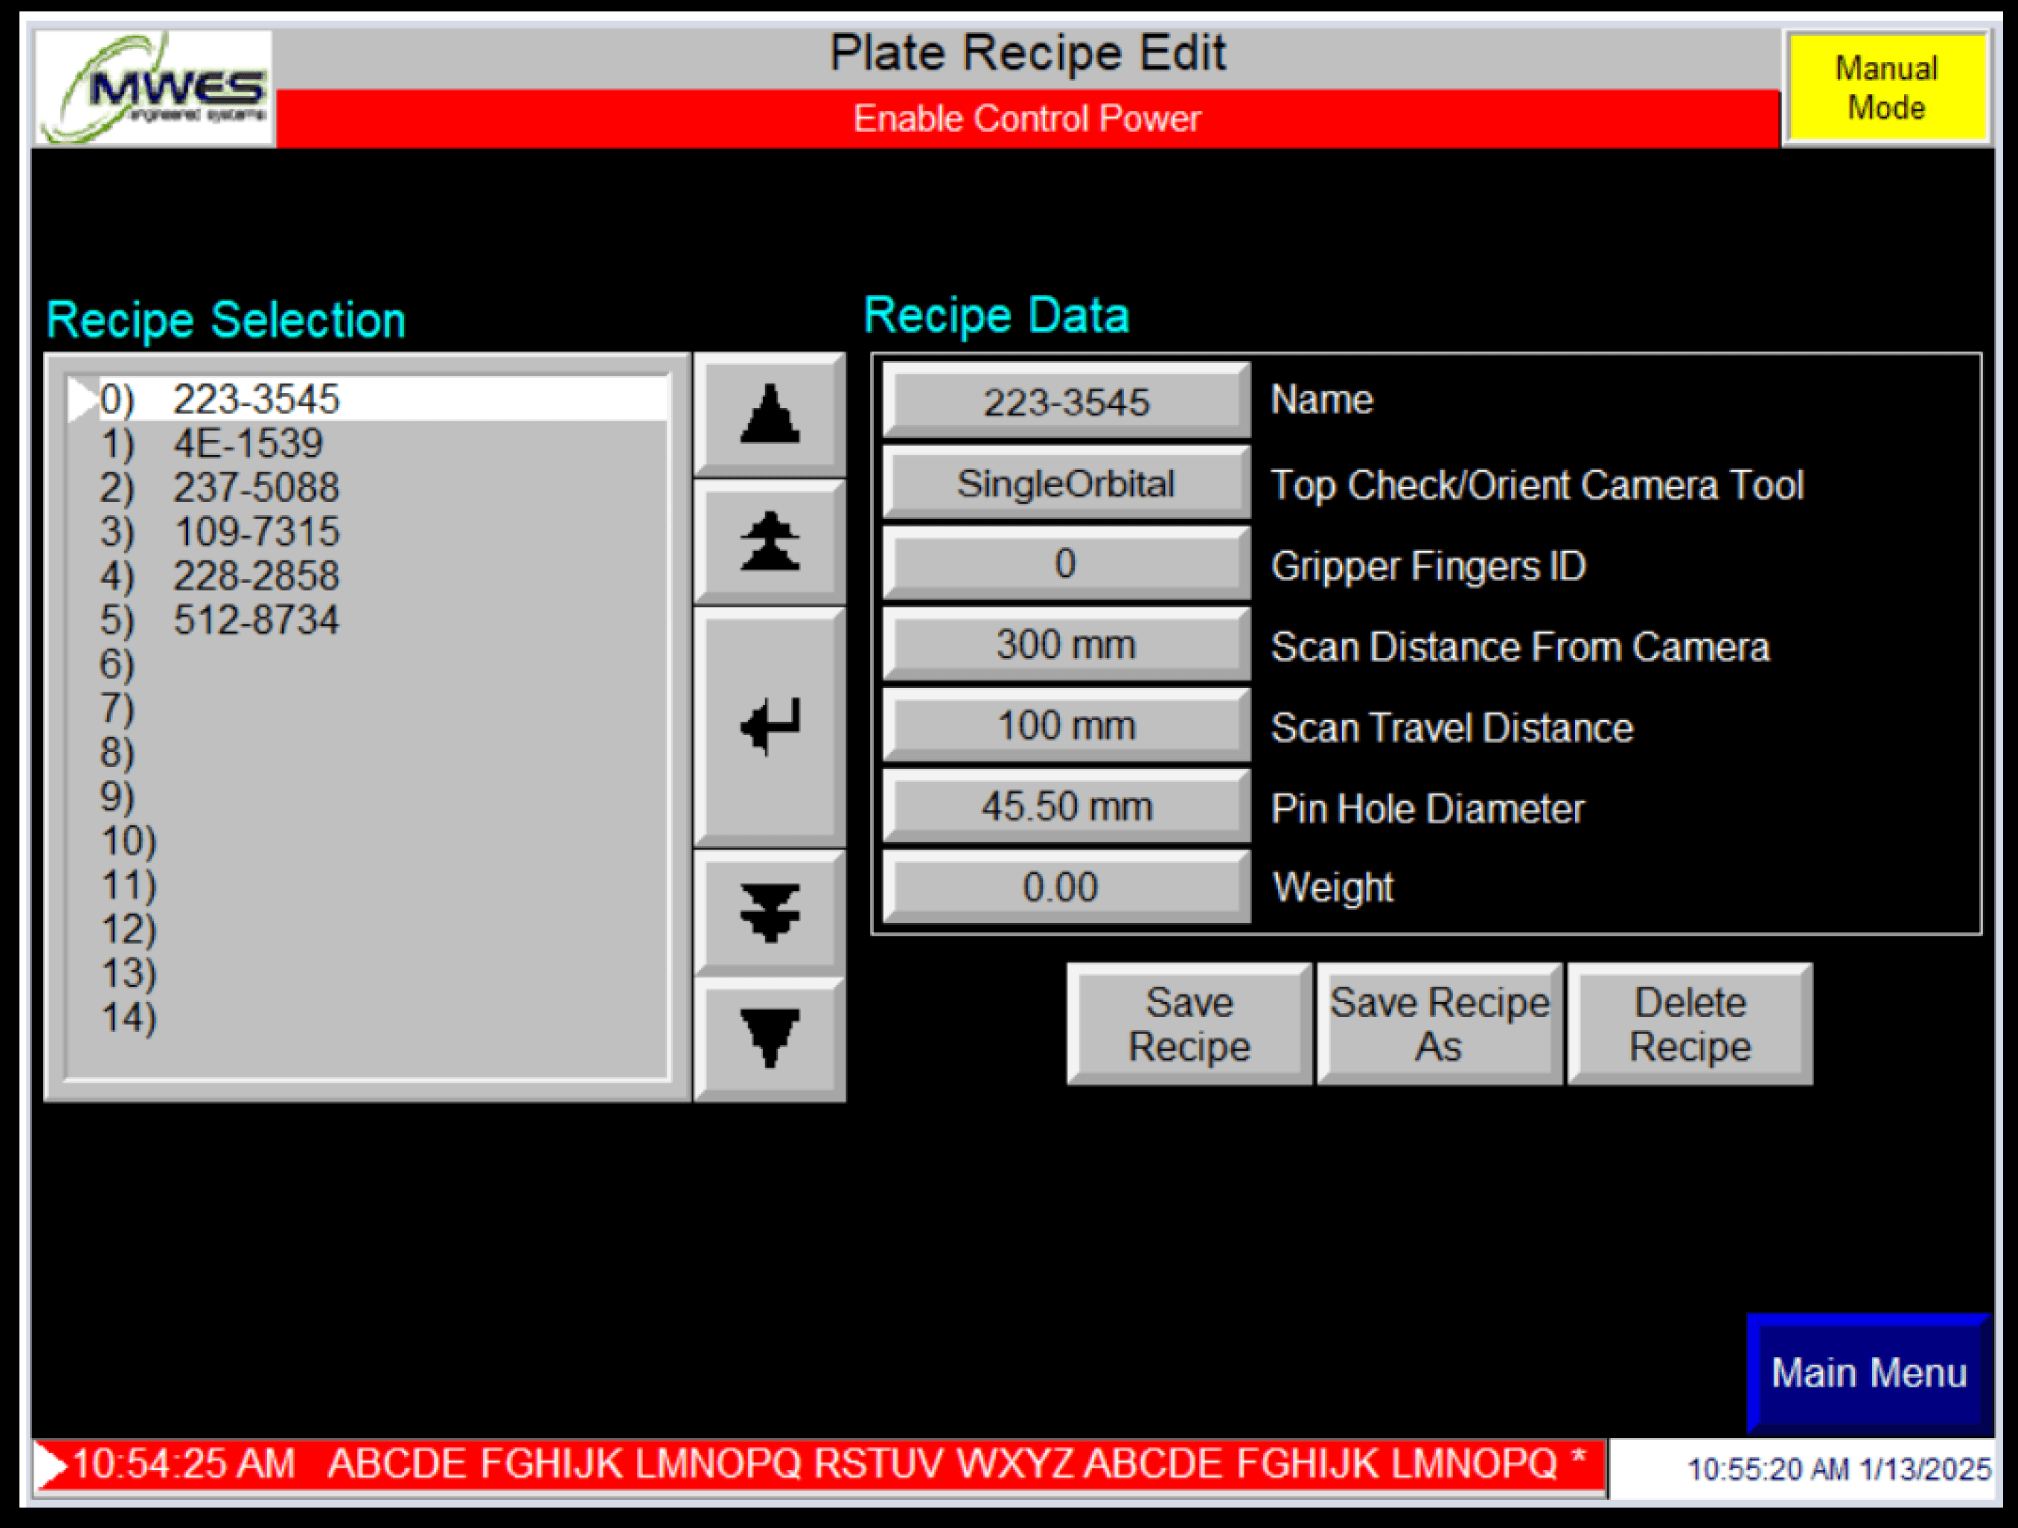Screen dimensions: 2018x1528
Task: Edit the Weight value 0.00
Action: coord(1065,886)
